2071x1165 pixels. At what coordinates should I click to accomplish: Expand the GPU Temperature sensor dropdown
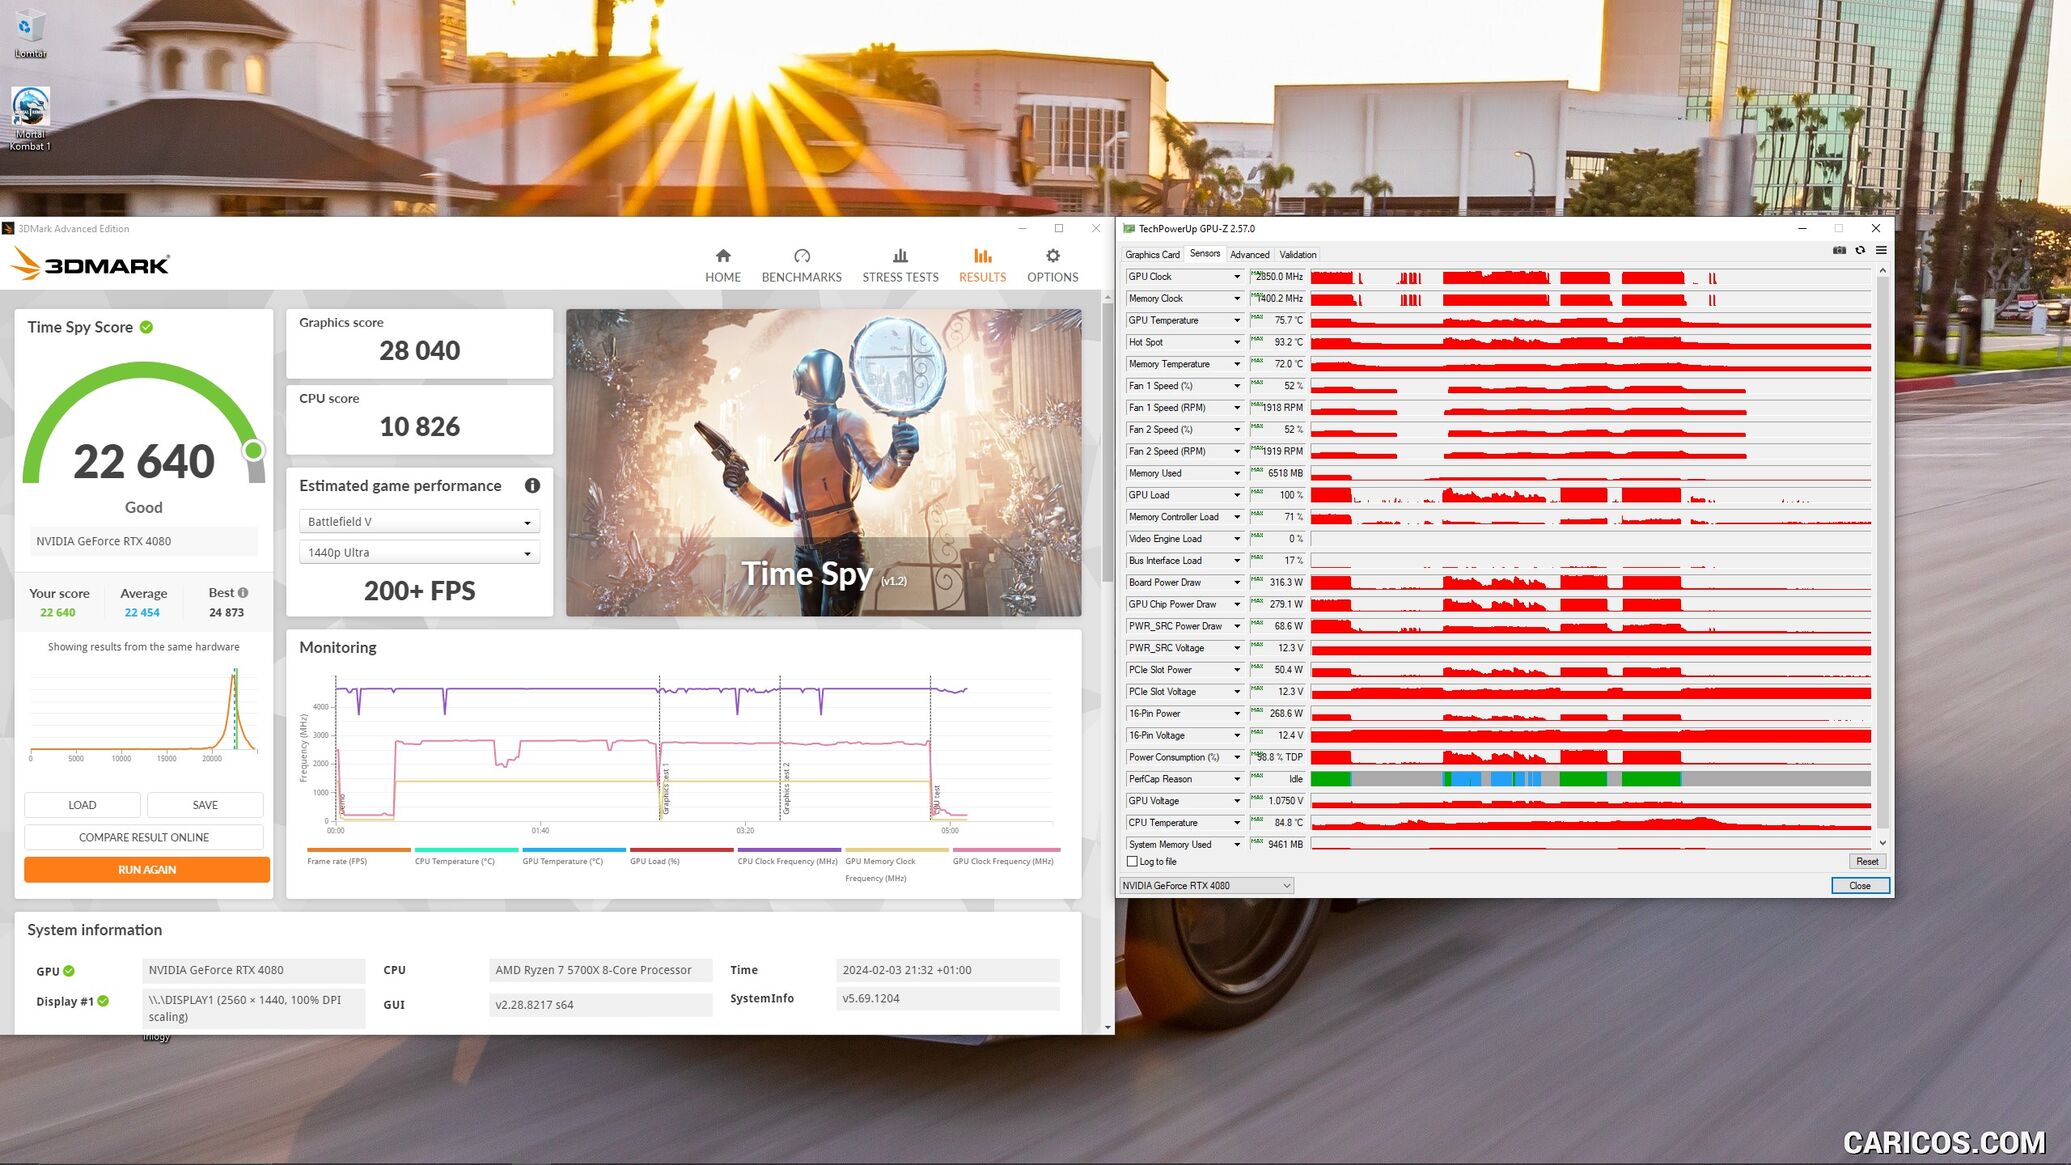click(1237, 321)
